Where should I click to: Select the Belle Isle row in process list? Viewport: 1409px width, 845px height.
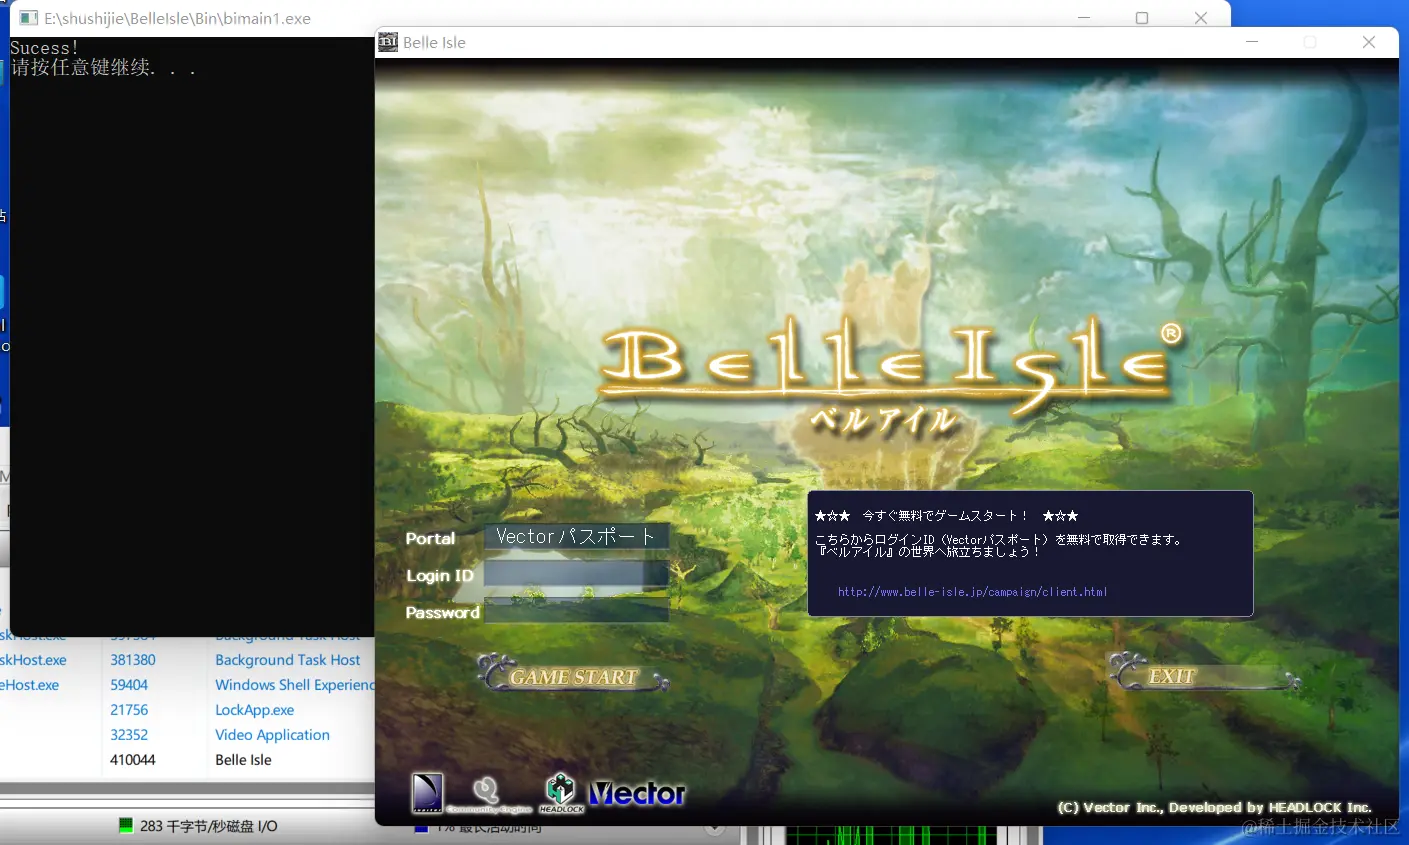pyautogui.click(x=243, y=760)
